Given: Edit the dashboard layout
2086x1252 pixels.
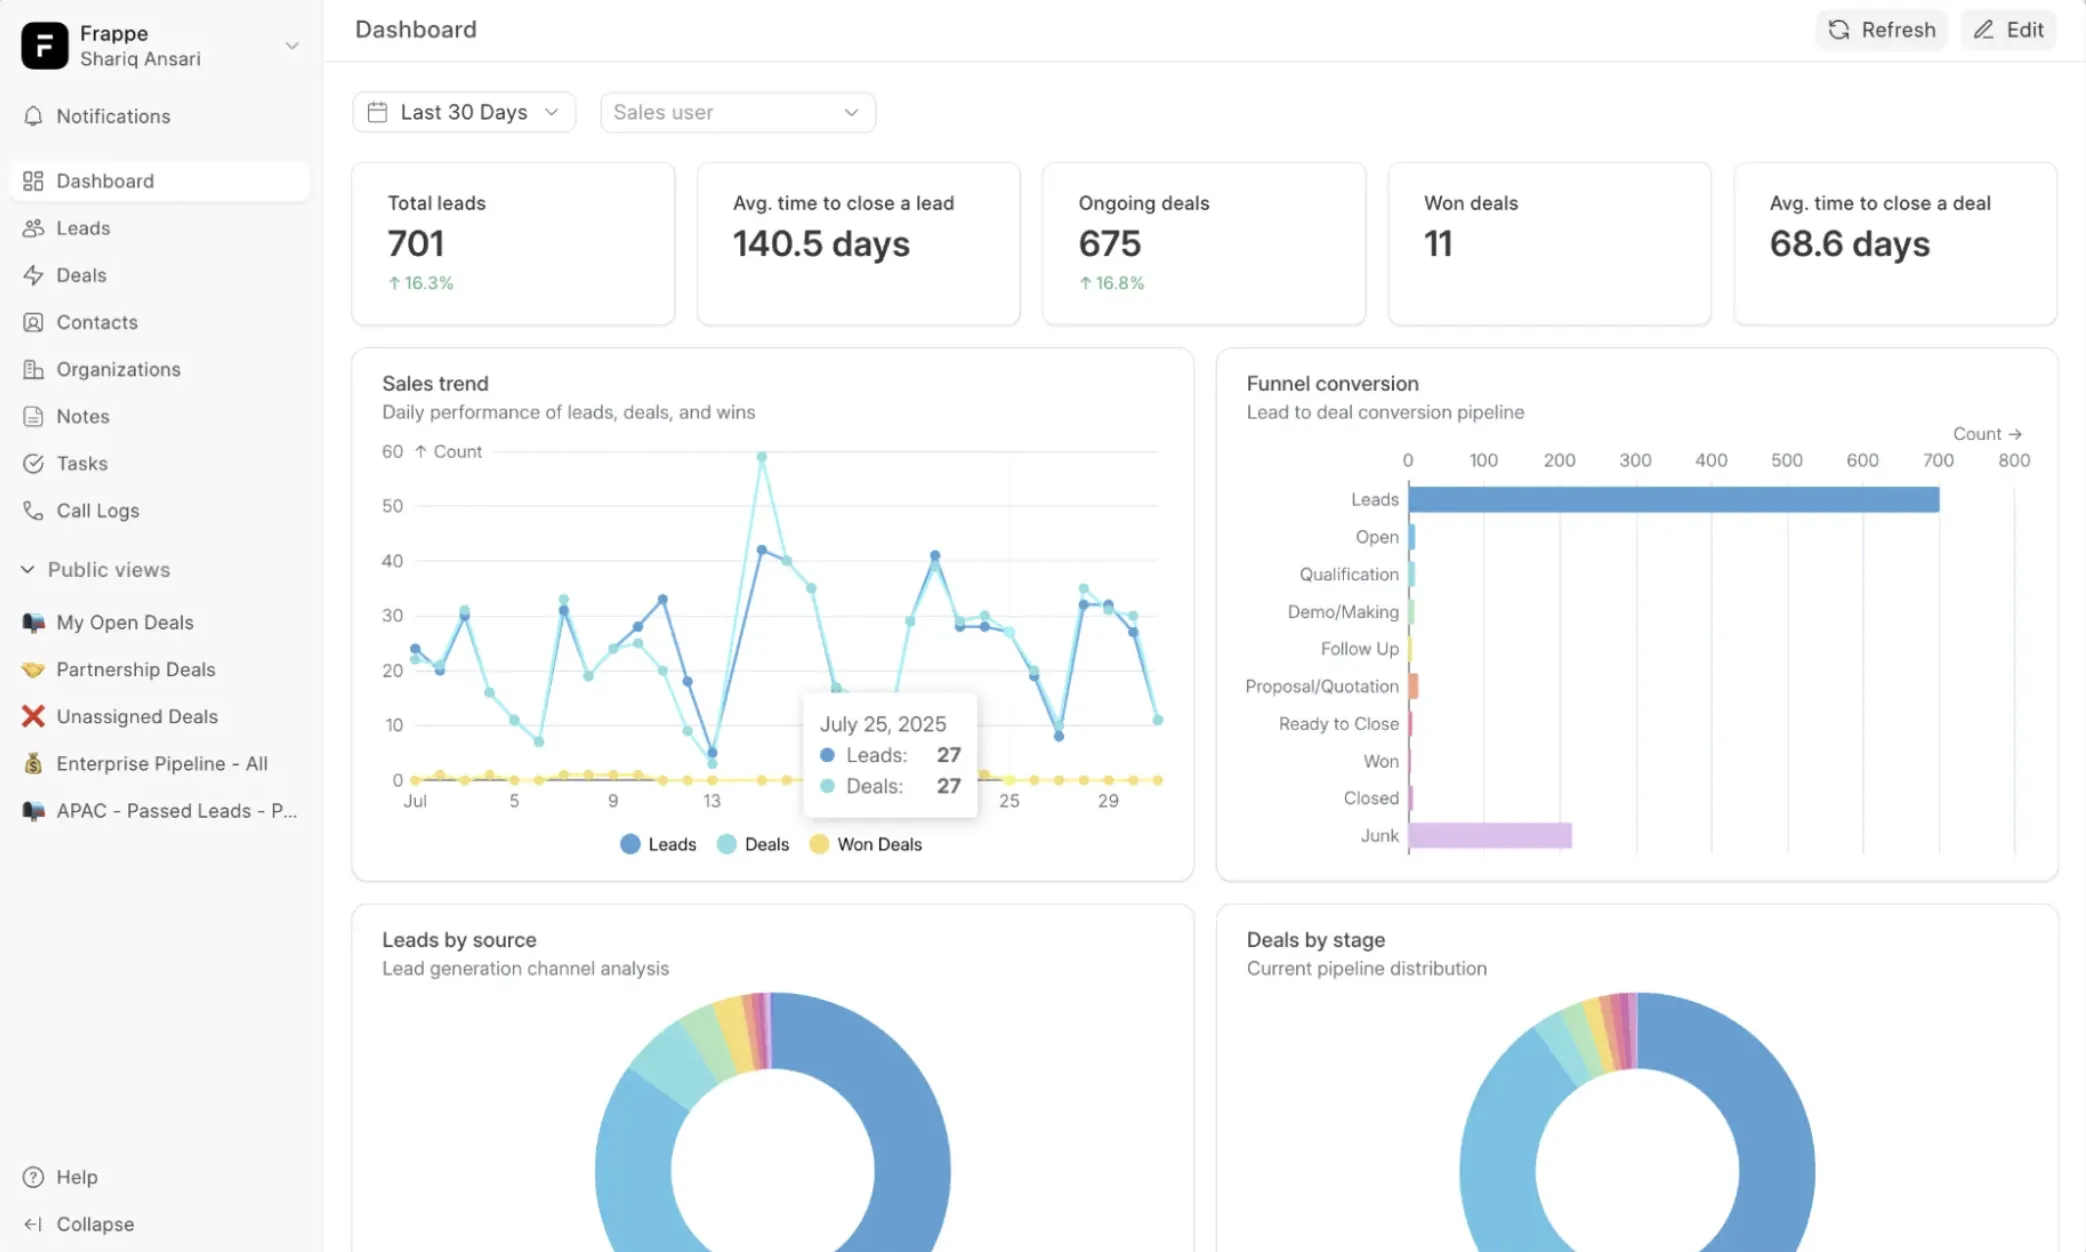Looking at the screenshot, I should coord(2008,30).
